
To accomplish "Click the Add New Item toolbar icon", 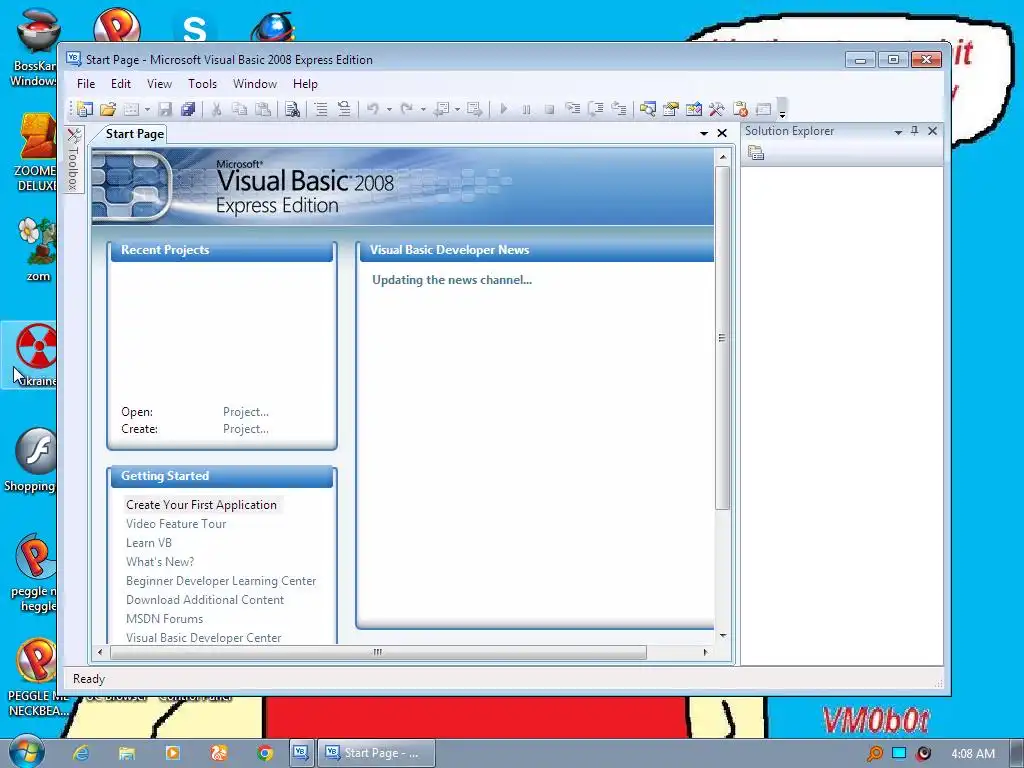I will click(131, 109).
